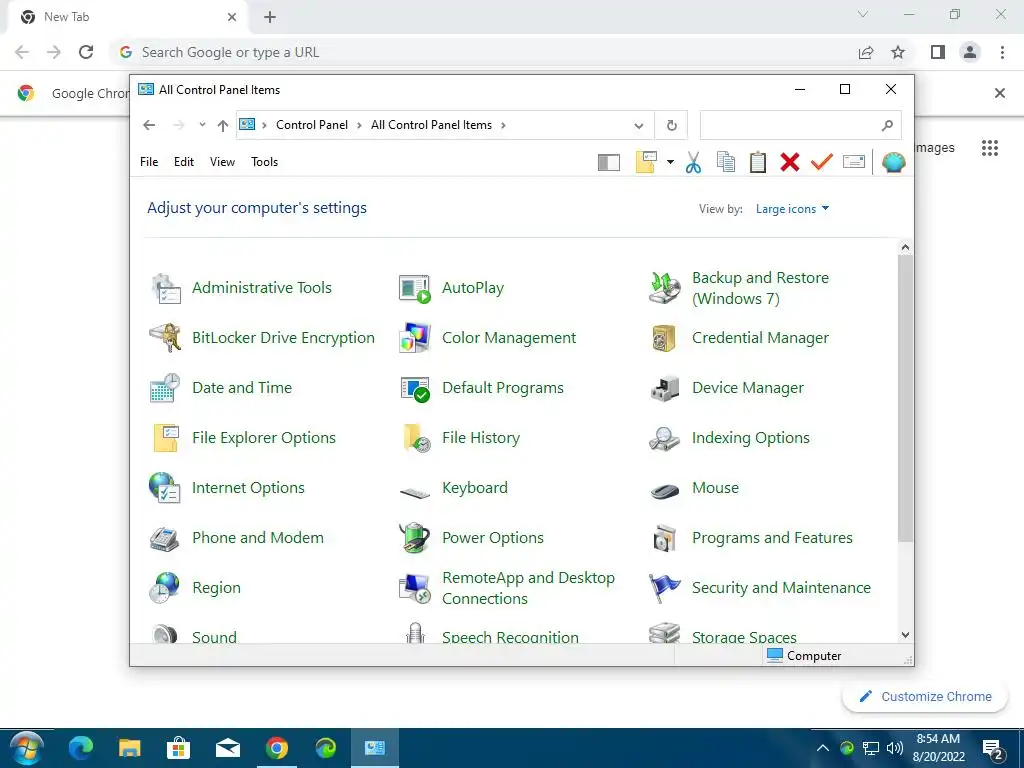Click the volume icon in system tray

coord(895,748)
